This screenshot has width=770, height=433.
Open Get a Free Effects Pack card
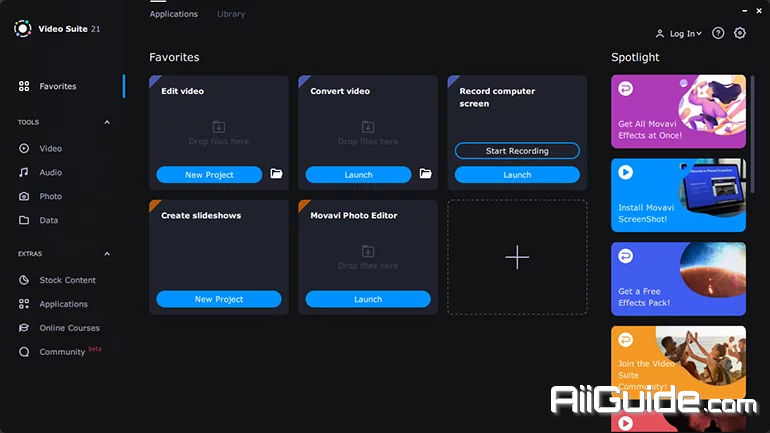pyautogui.click(x=678, y=279)
